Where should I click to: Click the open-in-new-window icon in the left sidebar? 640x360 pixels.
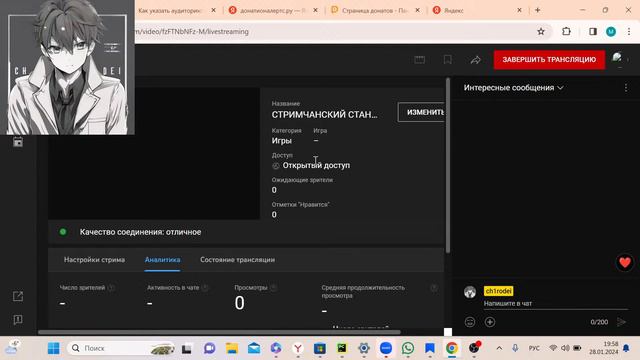point(18,296)
